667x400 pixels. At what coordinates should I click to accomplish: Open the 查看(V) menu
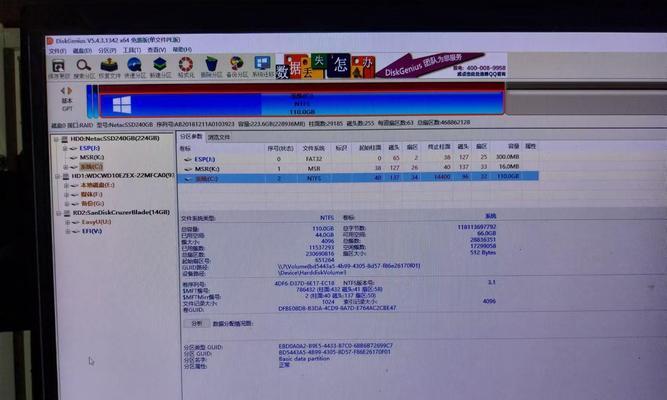tap(157, 50)
